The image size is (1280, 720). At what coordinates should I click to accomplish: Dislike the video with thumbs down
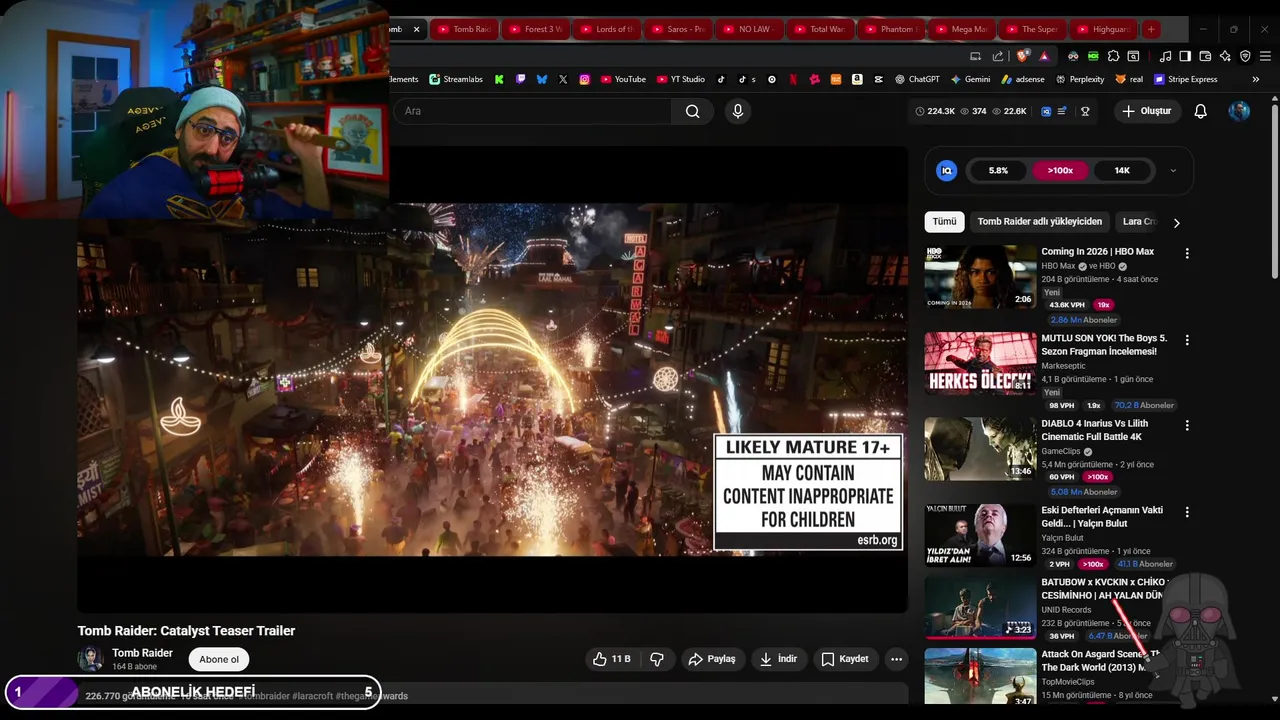click(657, 659)
